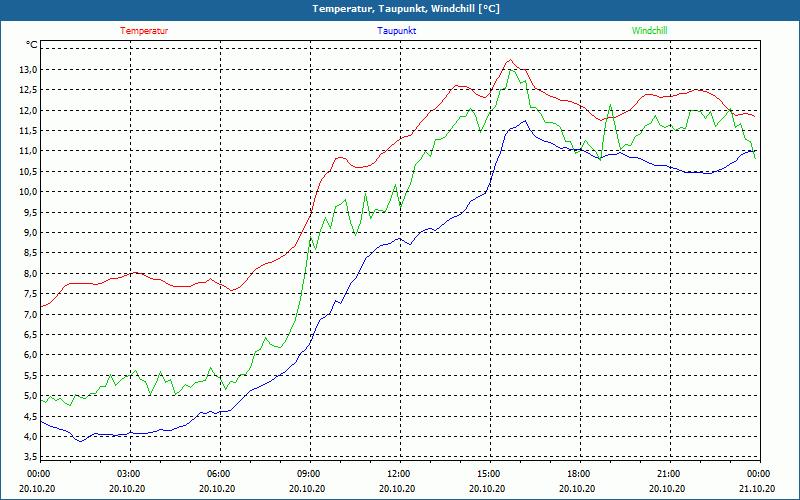Click the 12,5 y-axis value

click(28, 90)
